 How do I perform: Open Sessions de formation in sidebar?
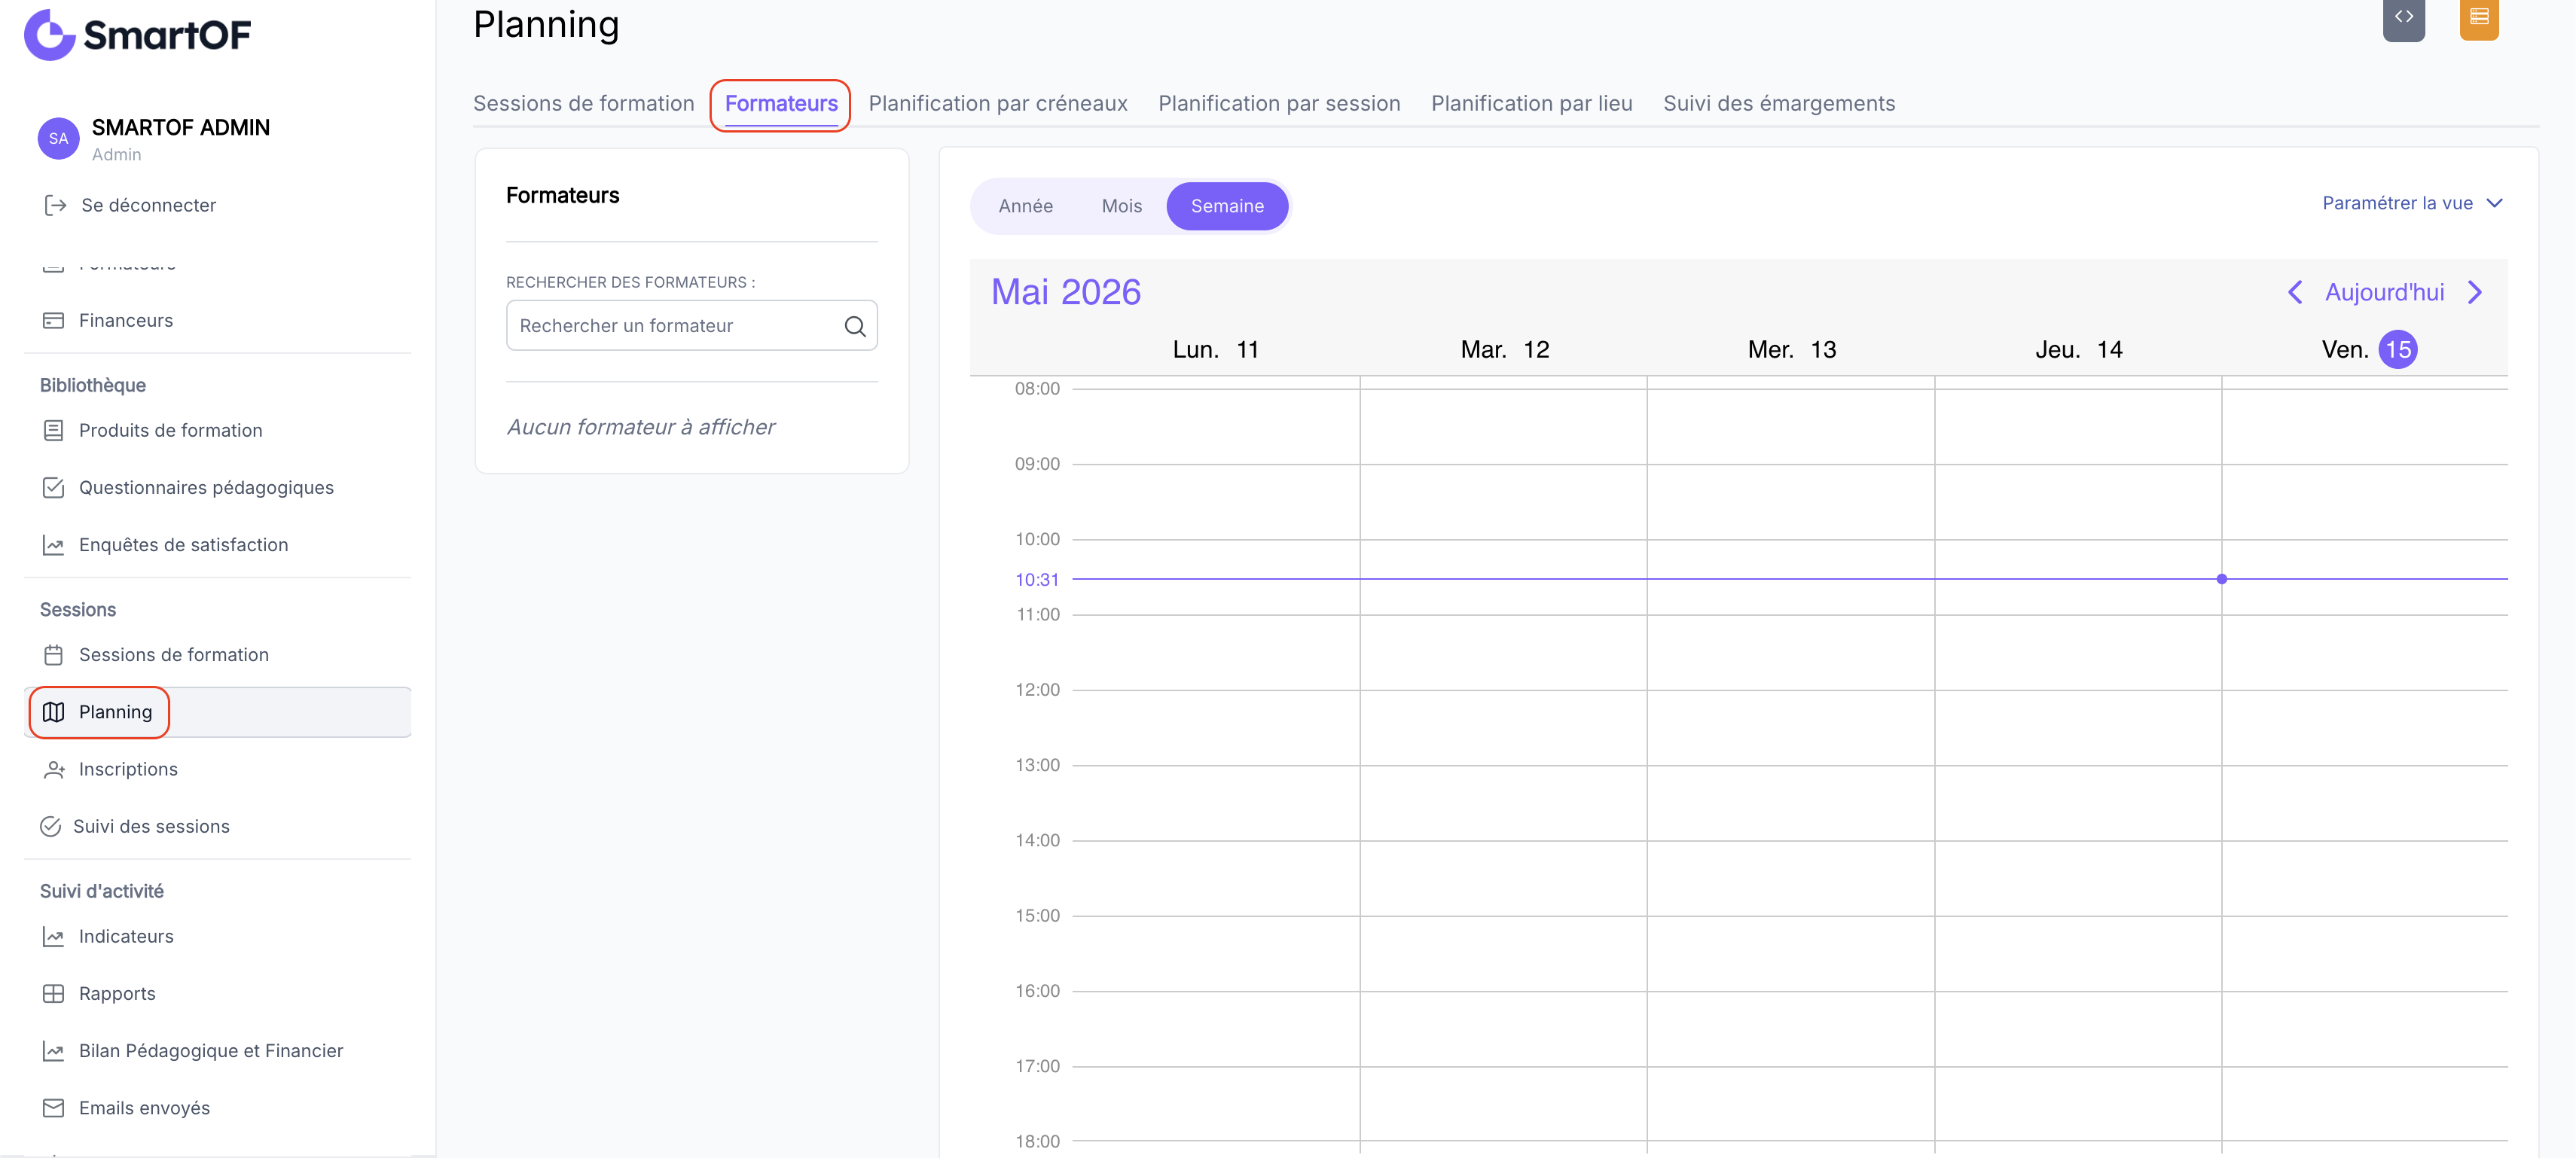tap(173, 655)
